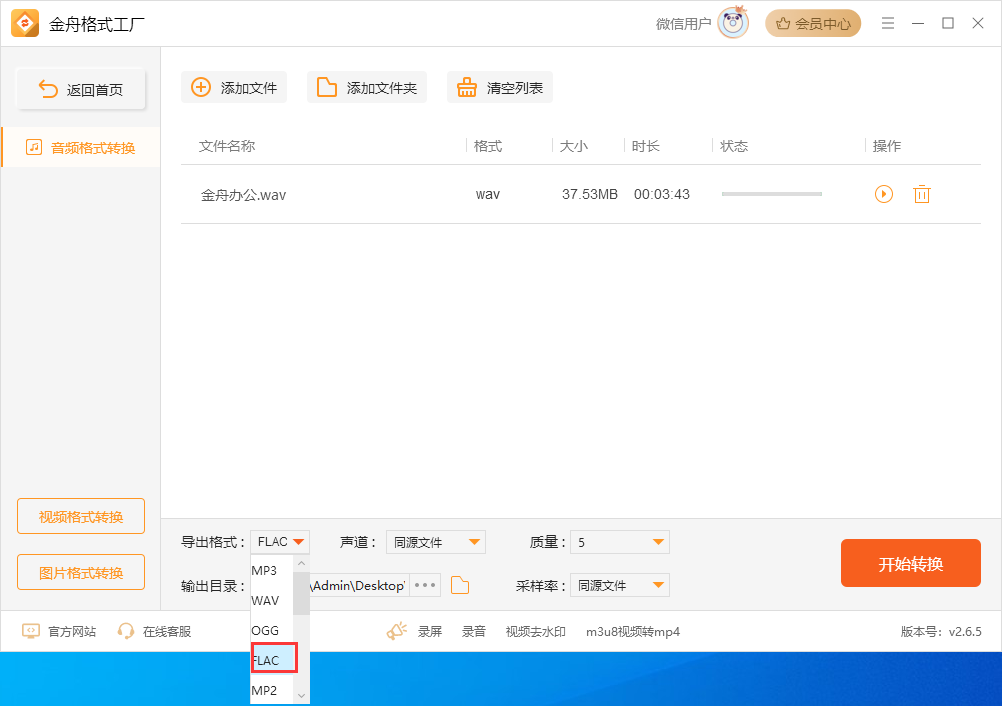1002x706 pixels.
Task: Click the 微信用户 label
Action: (x=683, y=24)
